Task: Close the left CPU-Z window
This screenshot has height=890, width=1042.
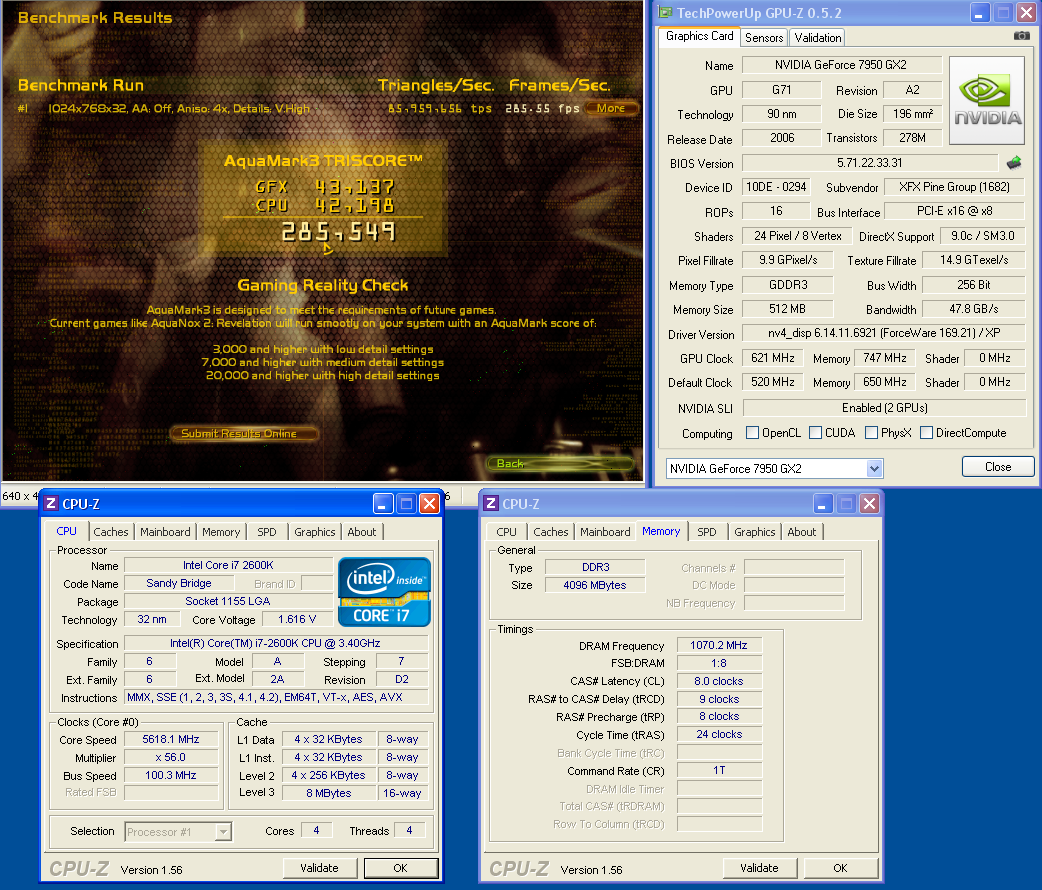Action: pos(430,504)
